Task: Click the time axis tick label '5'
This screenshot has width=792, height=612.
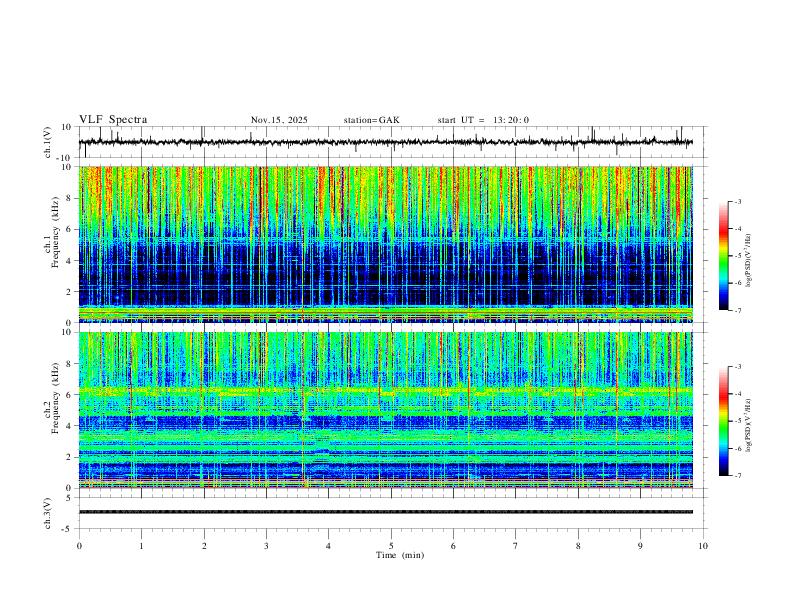Action: tap(391, 546)
